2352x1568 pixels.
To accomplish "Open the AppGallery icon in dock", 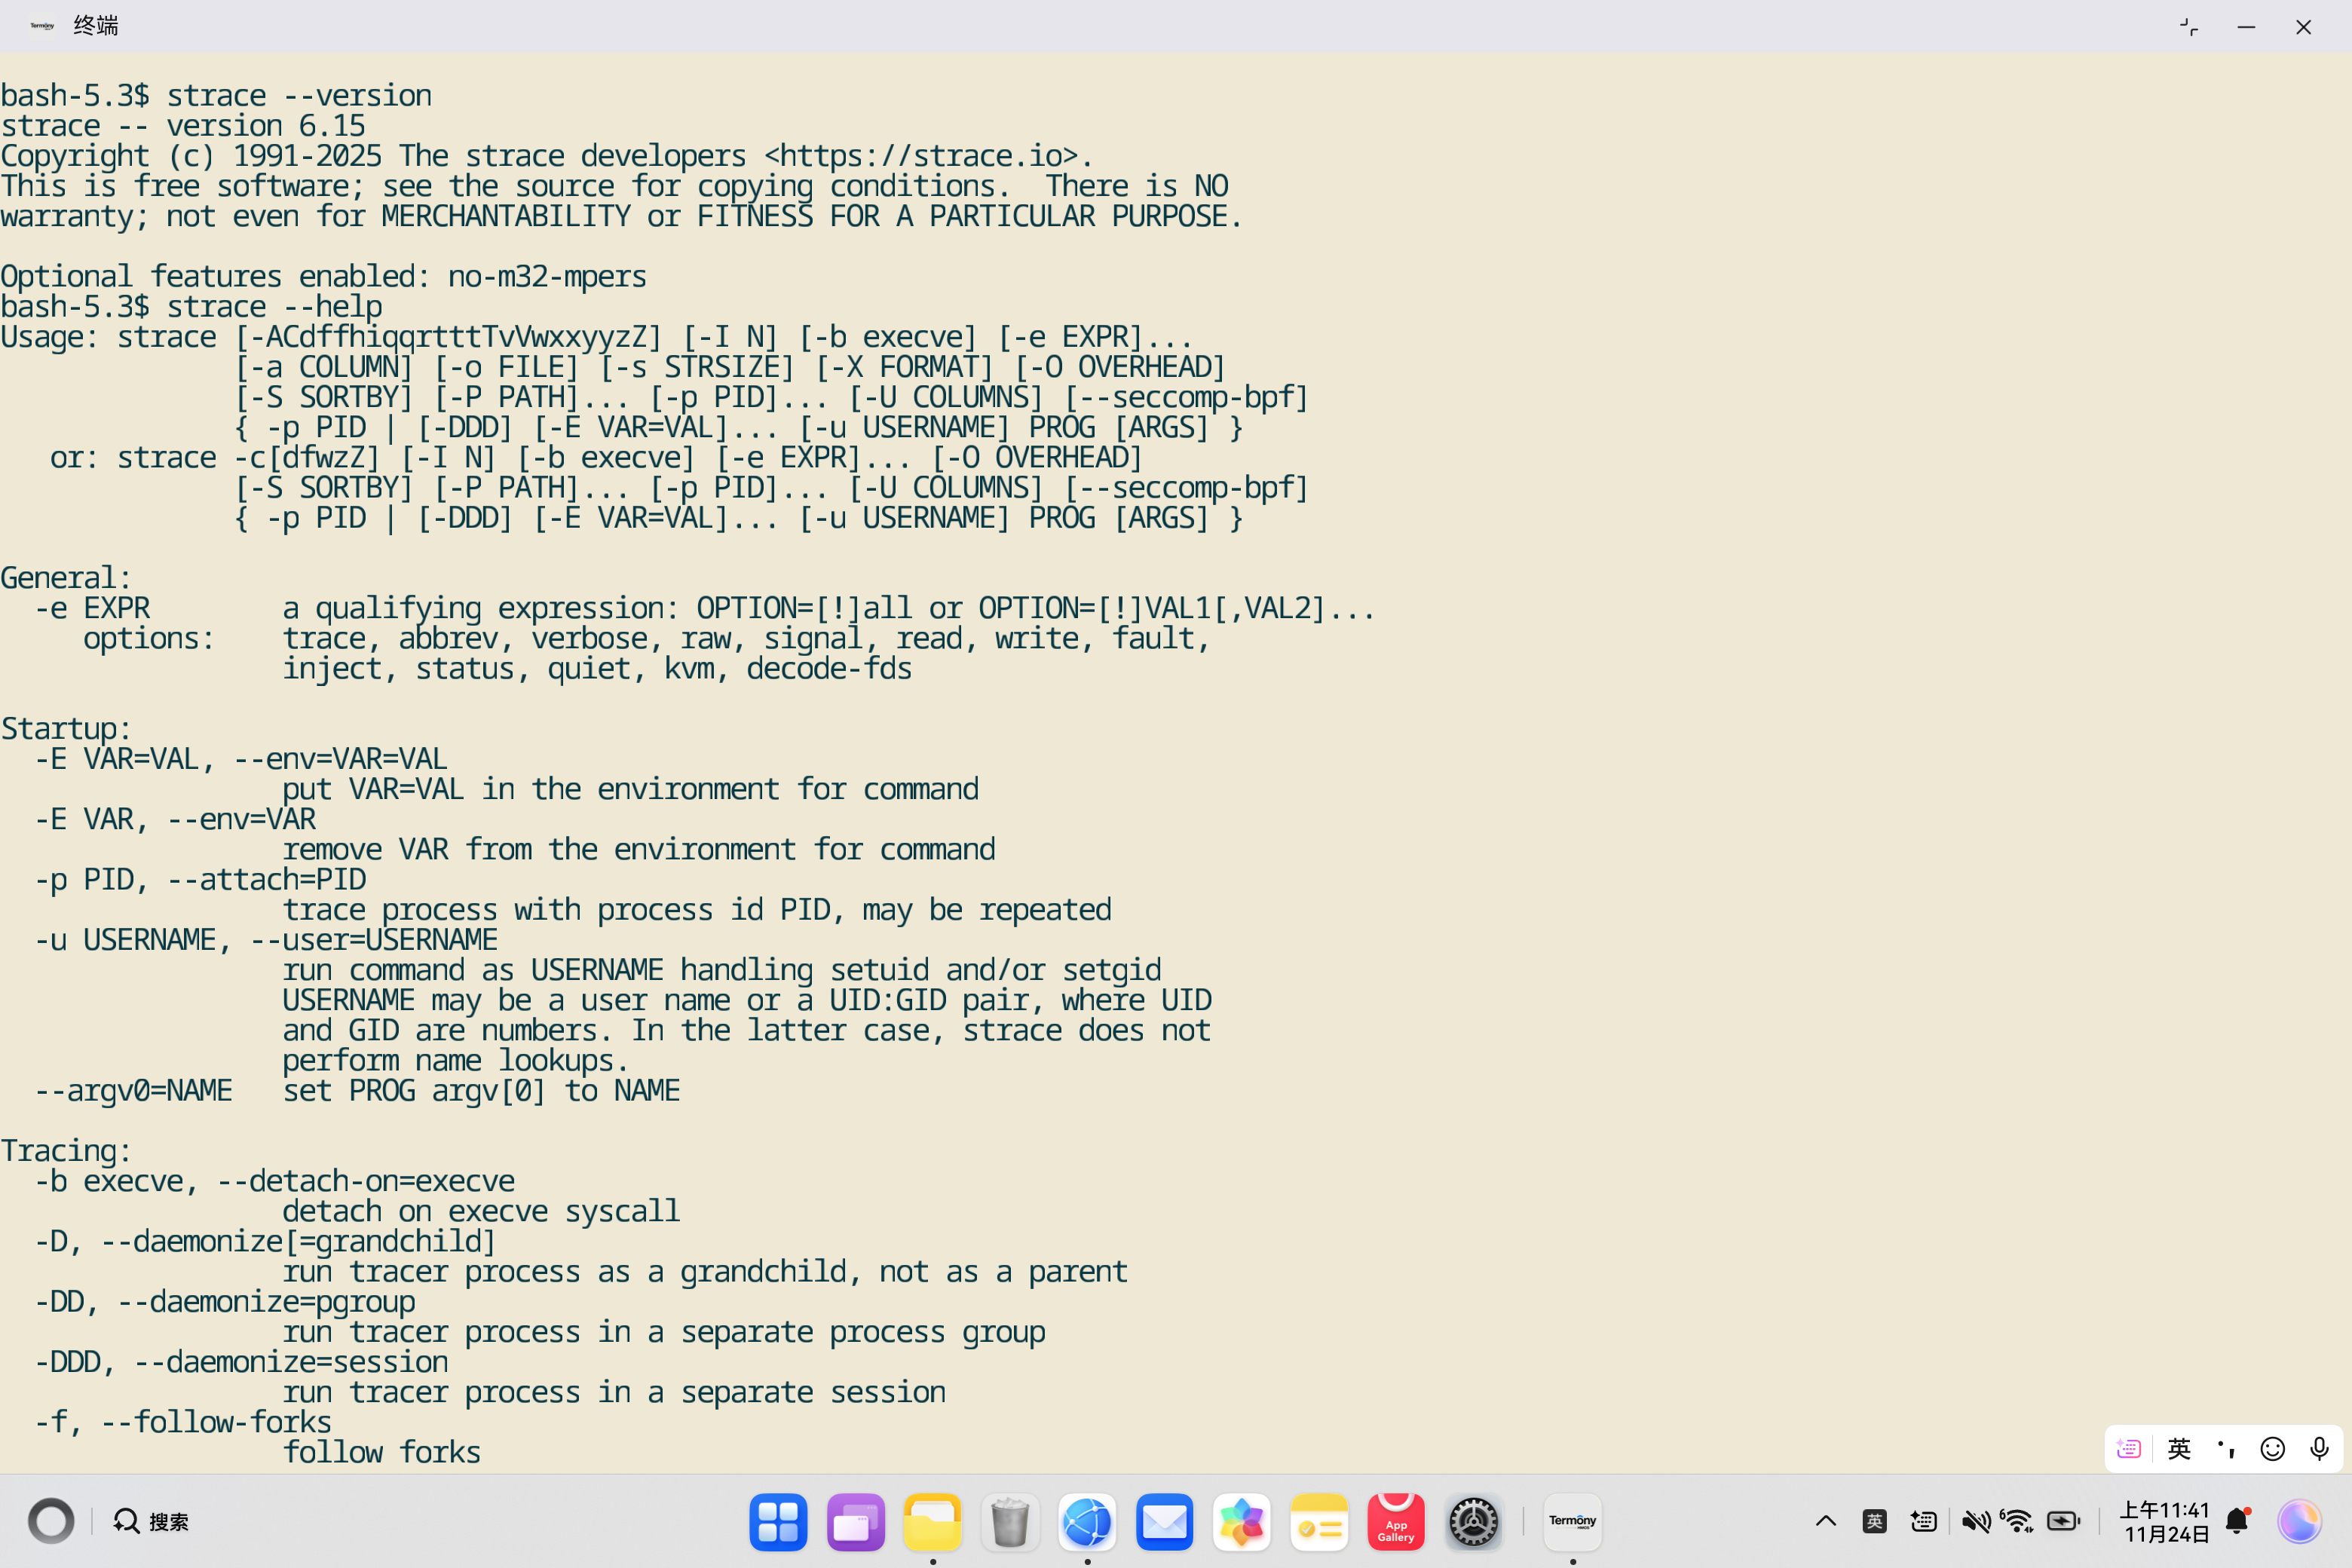I will [1395, 1522].
